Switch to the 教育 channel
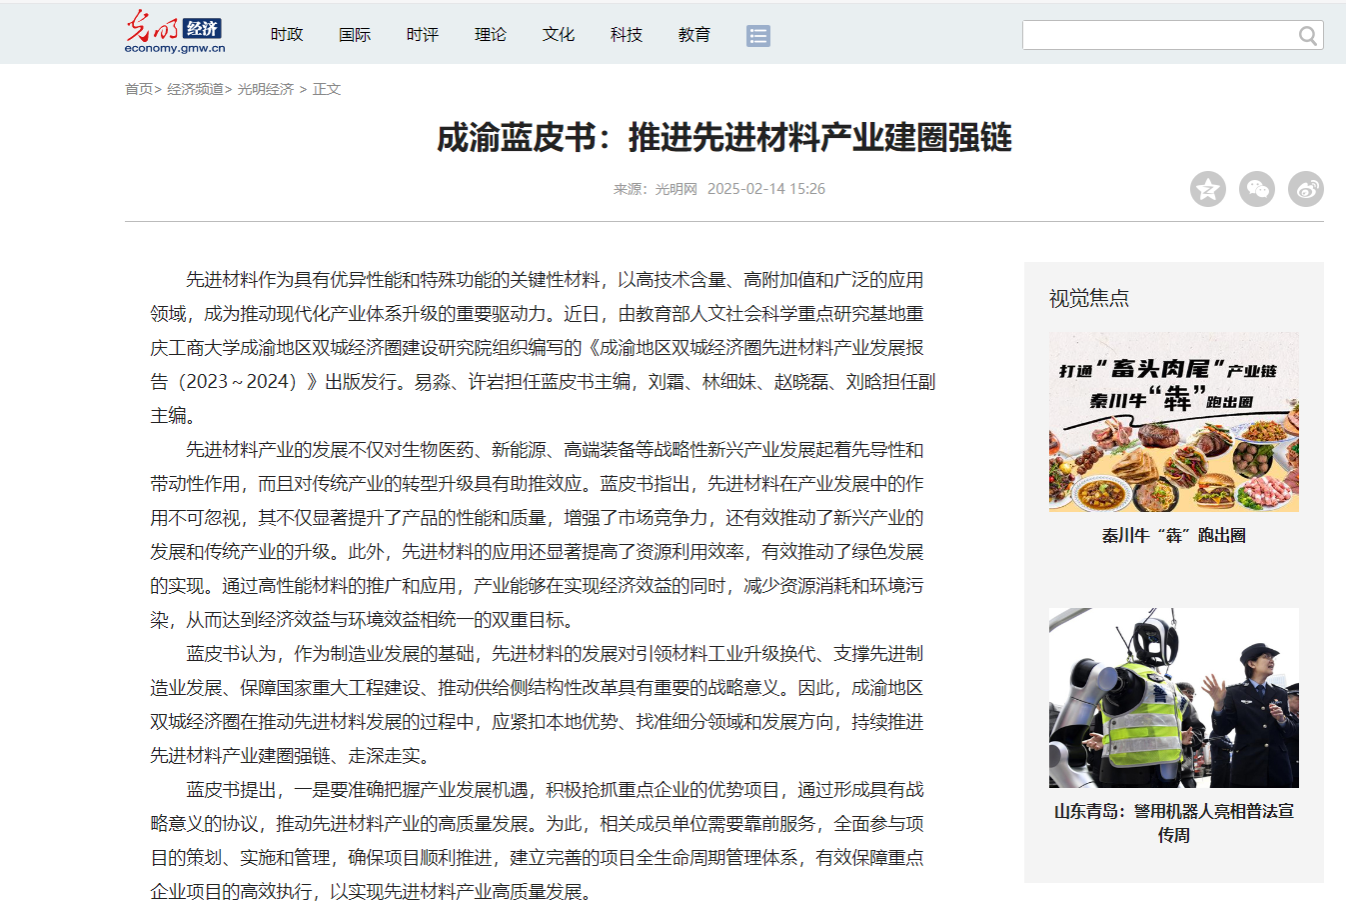 [694, 35]
